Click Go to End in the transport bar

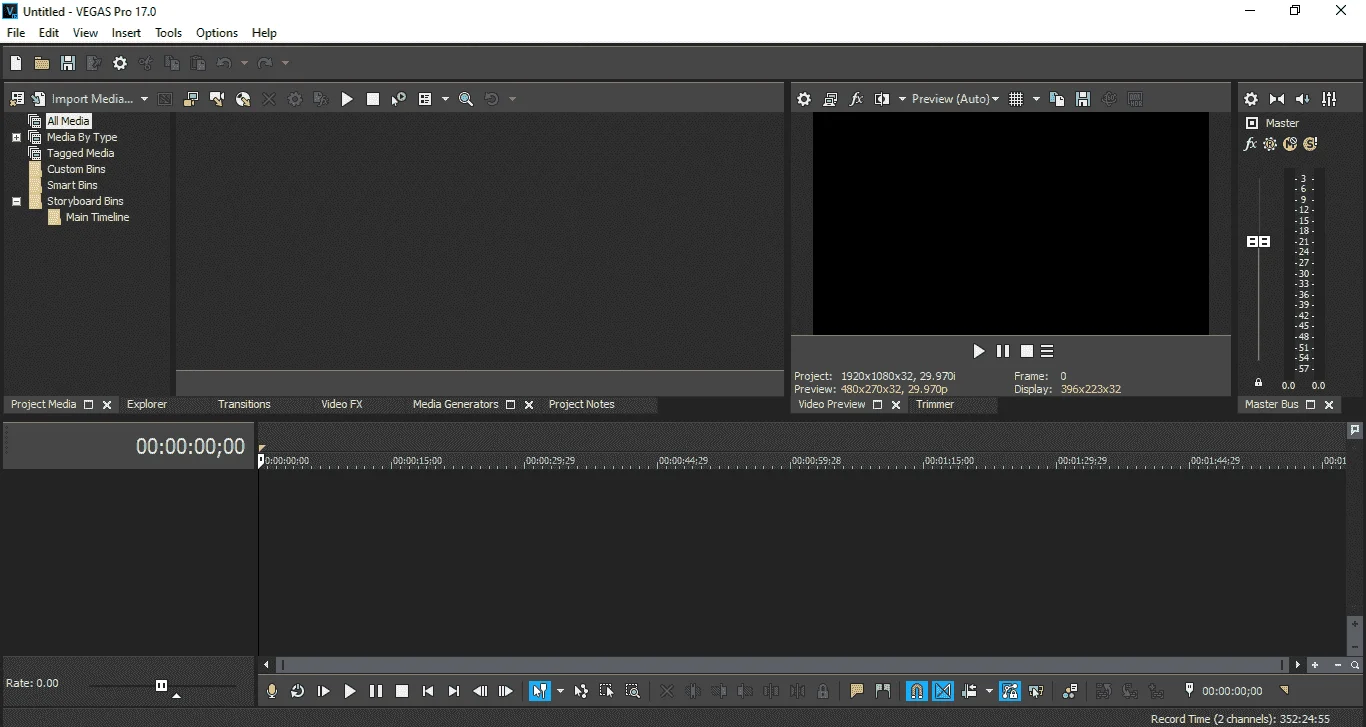(454, 691)
